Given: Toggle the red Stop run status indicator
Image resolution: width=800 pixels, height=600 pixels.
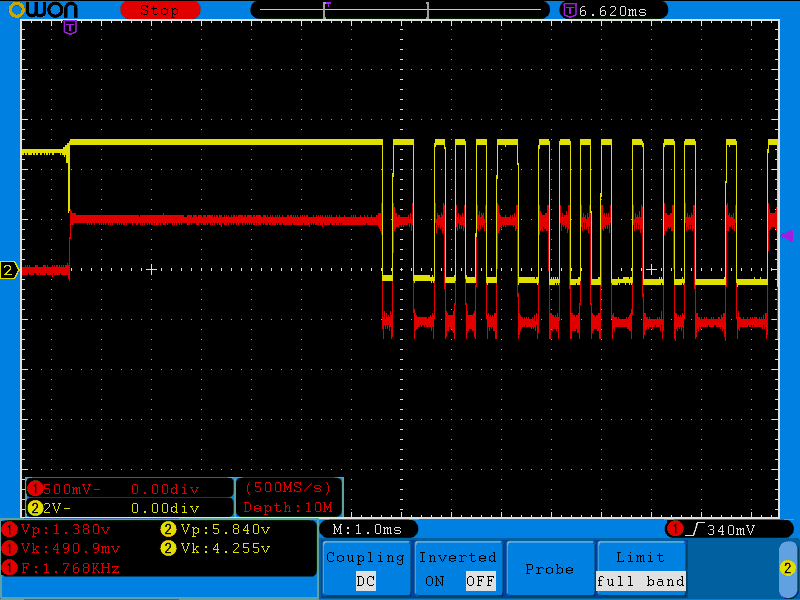Looking at the screenshot, I should coord(158,10).
